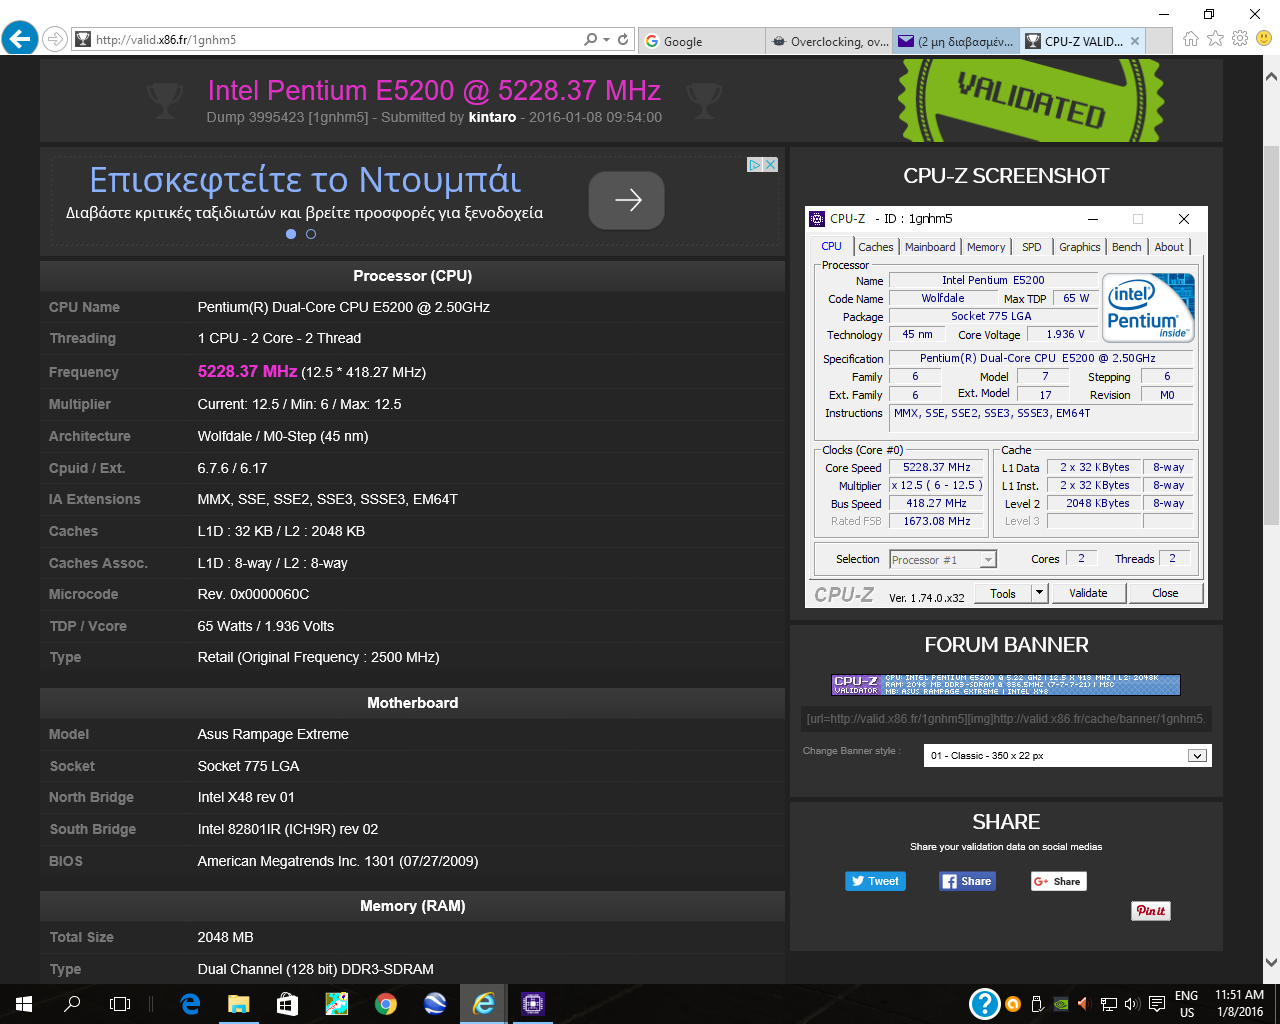This screenshot has width=1280, height=1024.
Task: Open the Windows Start button
Action: click(x=24, y=1004)
